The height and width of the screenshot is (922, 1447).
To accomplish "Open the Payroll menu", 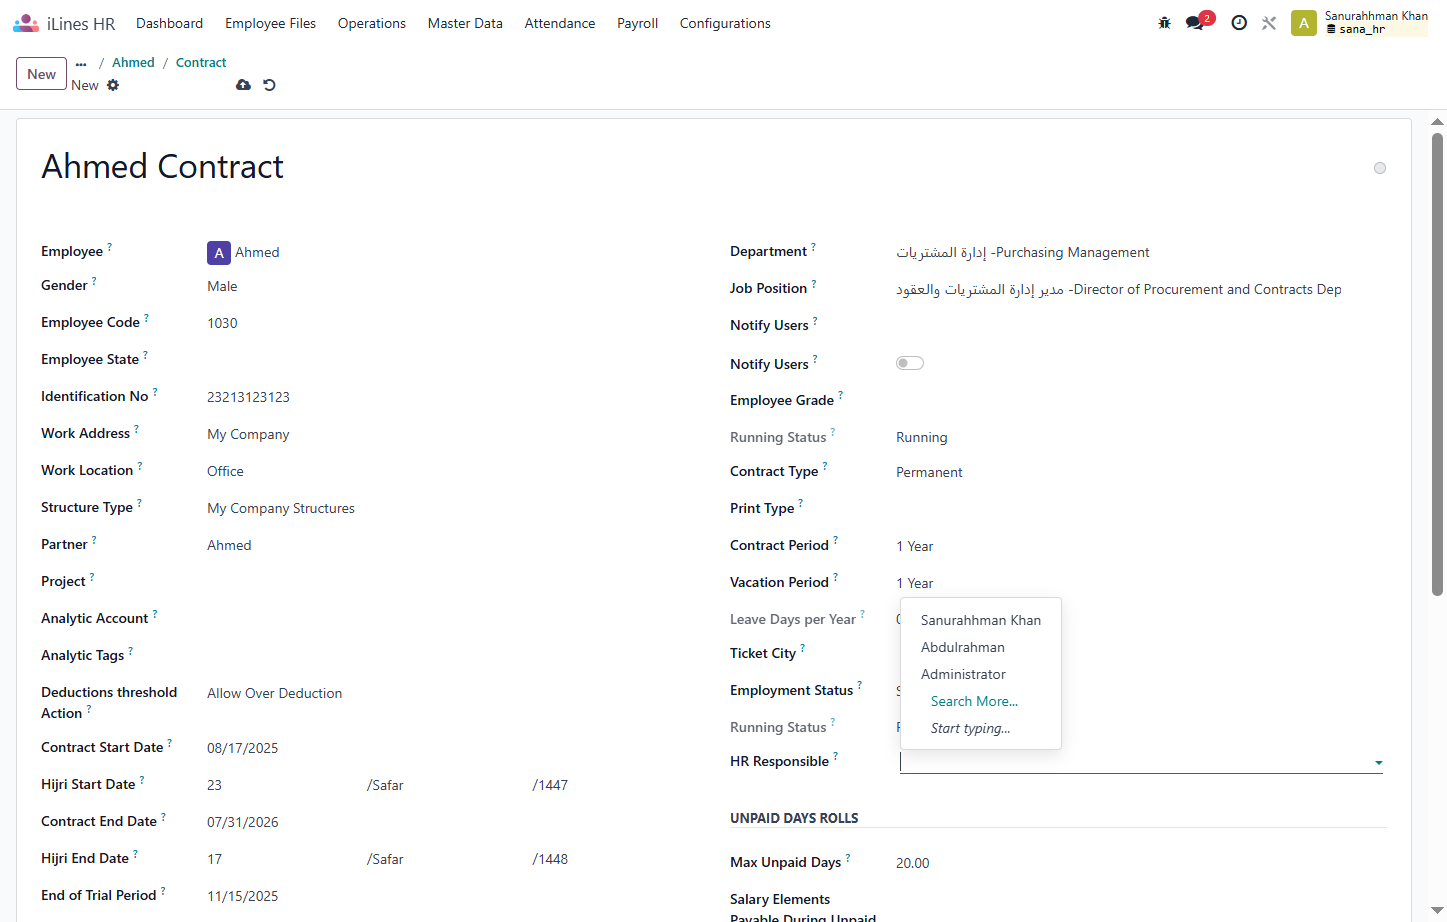I will (637, 23).
